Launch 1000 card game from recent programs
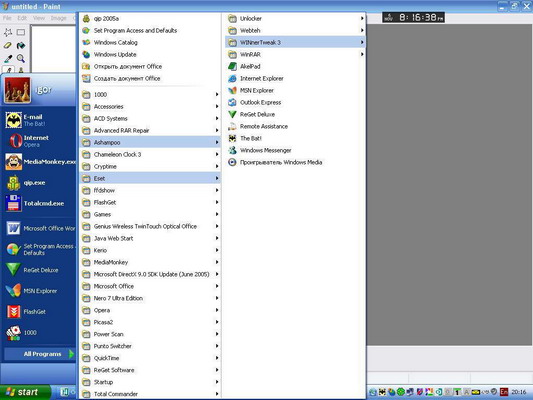Screen dimensions: 533x400 tap(39, 332)
